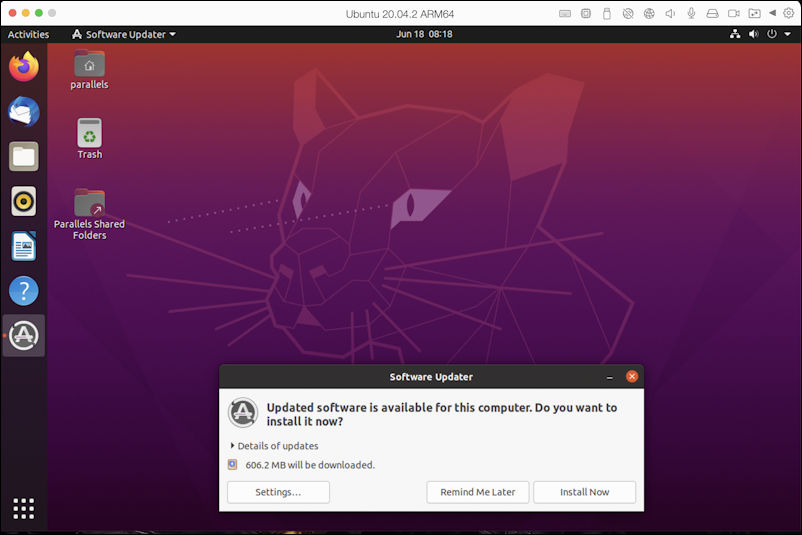Click the Parallels camera icon
The image size is (802, 535).
tap(733, 14)
